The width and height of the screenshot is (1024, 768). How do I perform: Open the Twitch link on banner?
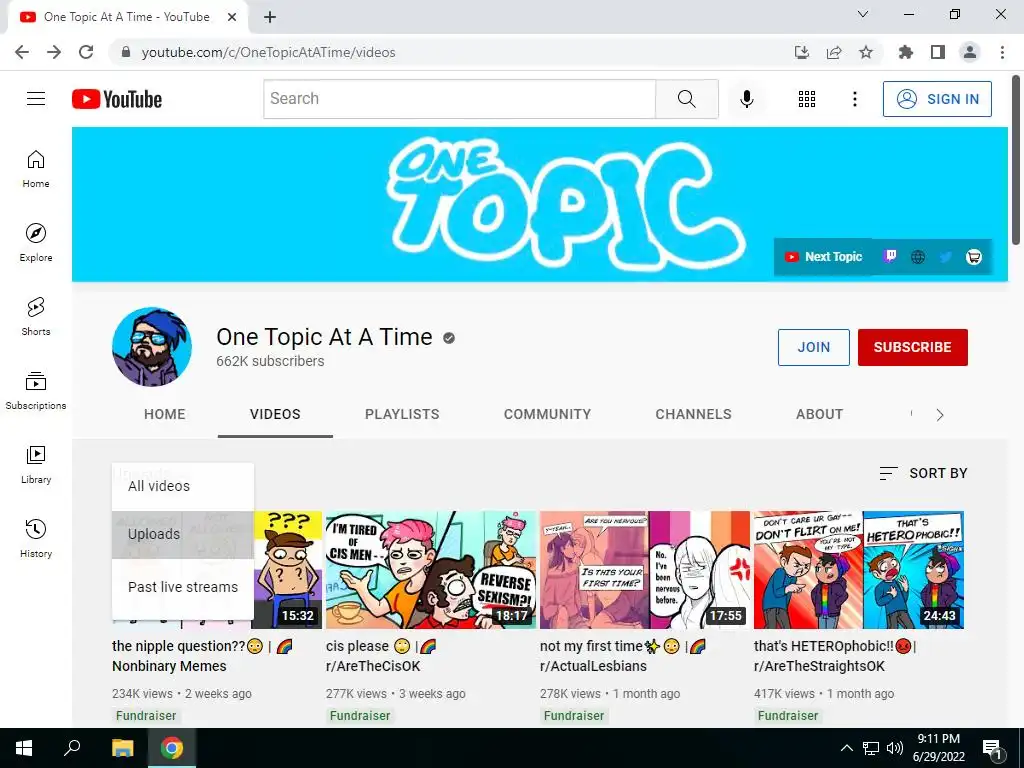[889, 257]
